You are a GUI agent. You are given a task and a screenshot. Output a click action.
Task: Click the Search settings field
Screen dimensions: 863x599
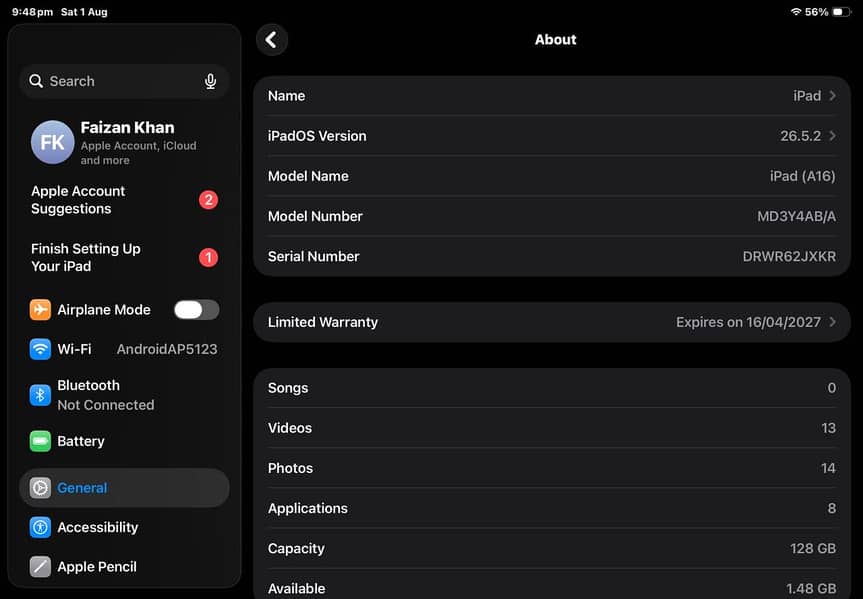(124, 81)
